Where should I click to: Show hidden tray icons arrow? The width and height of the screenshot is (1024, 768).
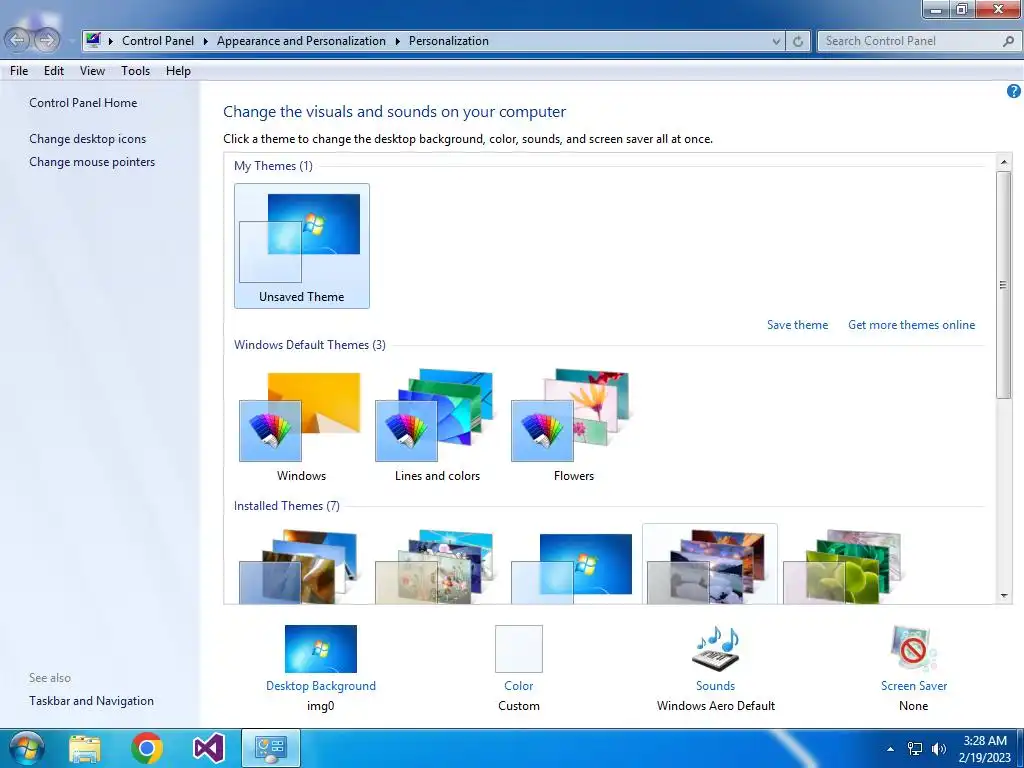(890, 749)
